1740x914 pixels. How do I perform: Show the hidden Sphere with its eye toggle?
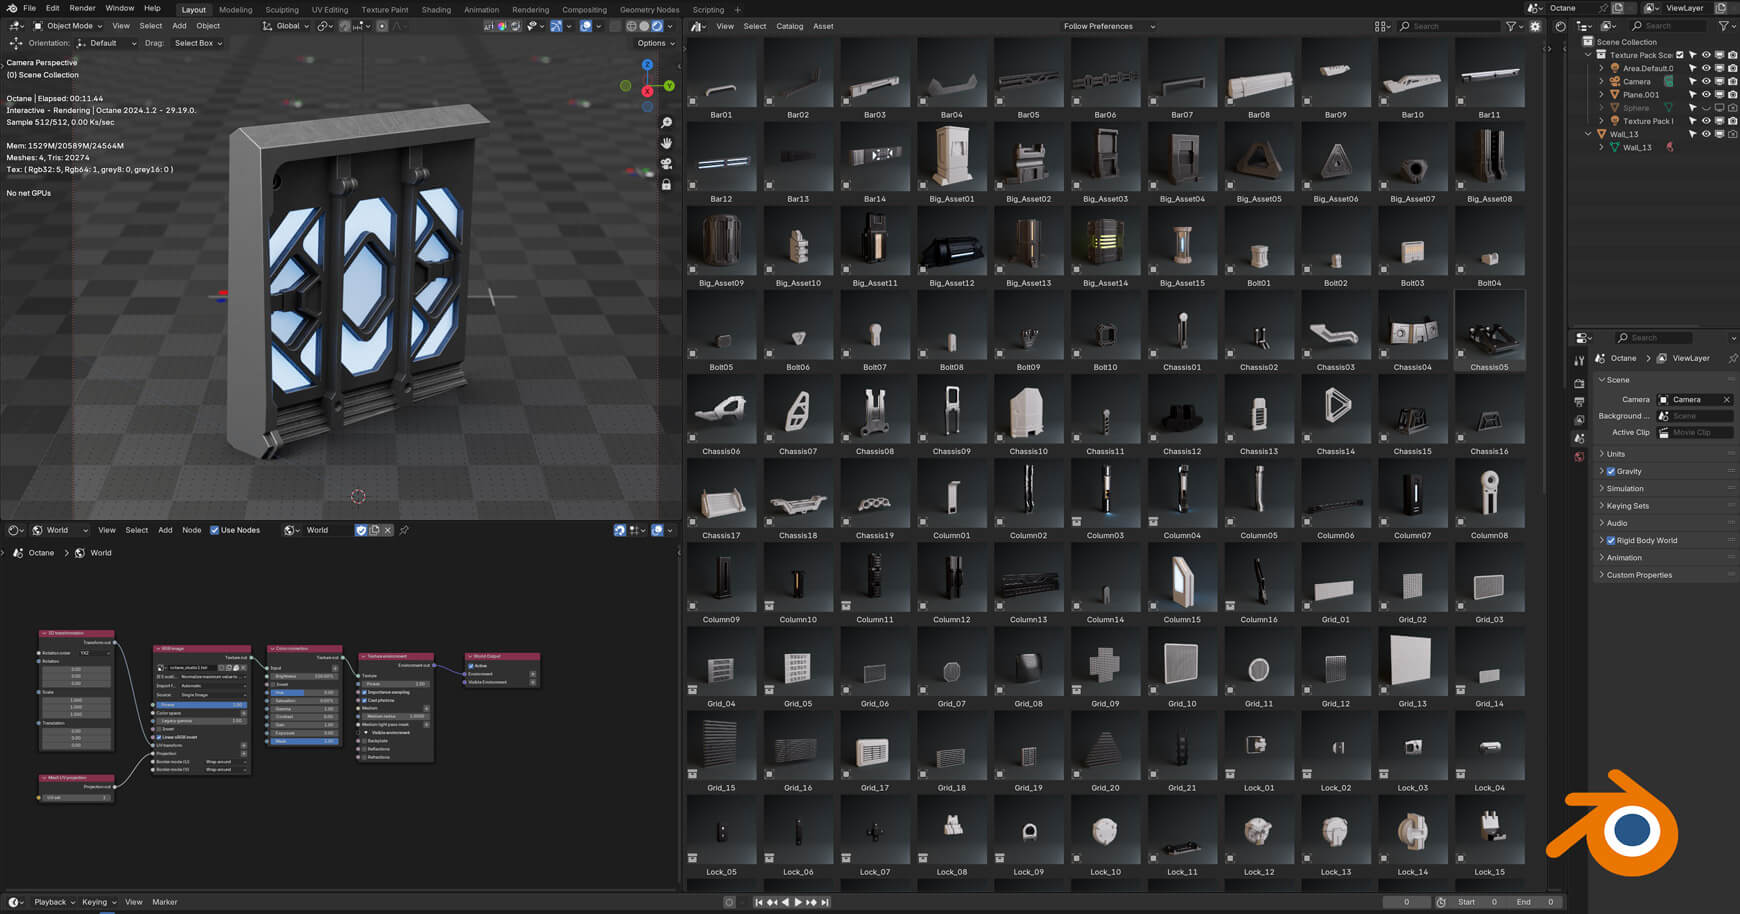click(1706, 107)
